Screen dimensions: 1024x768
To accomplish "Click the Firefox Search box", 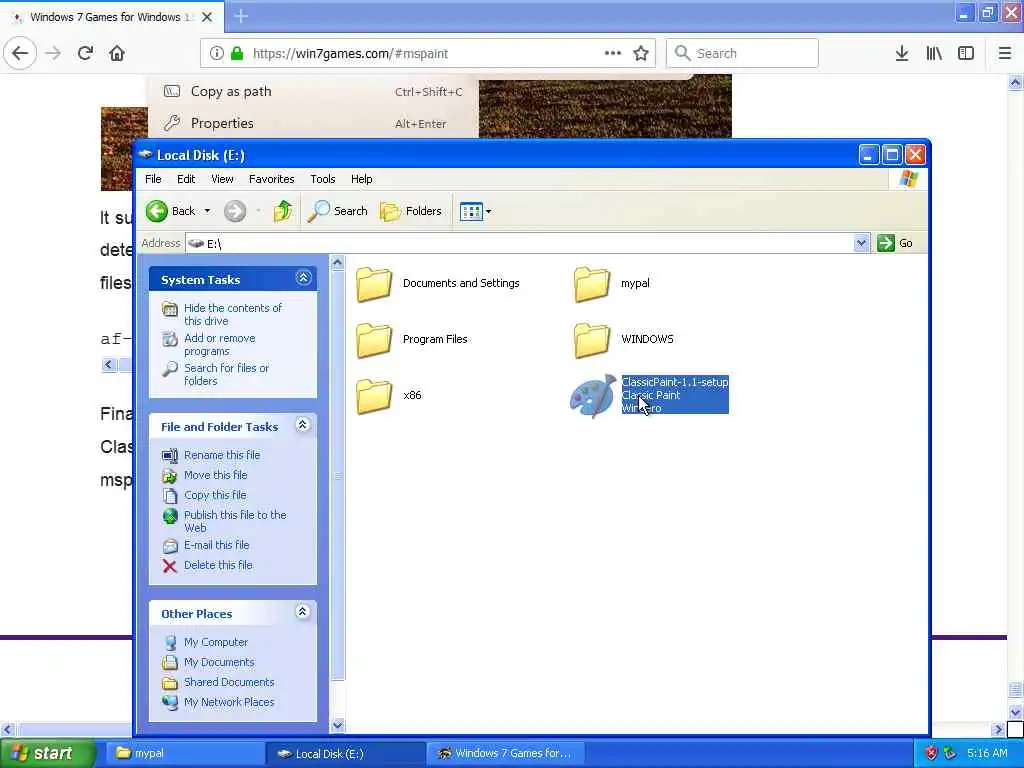I will (742, 53).
